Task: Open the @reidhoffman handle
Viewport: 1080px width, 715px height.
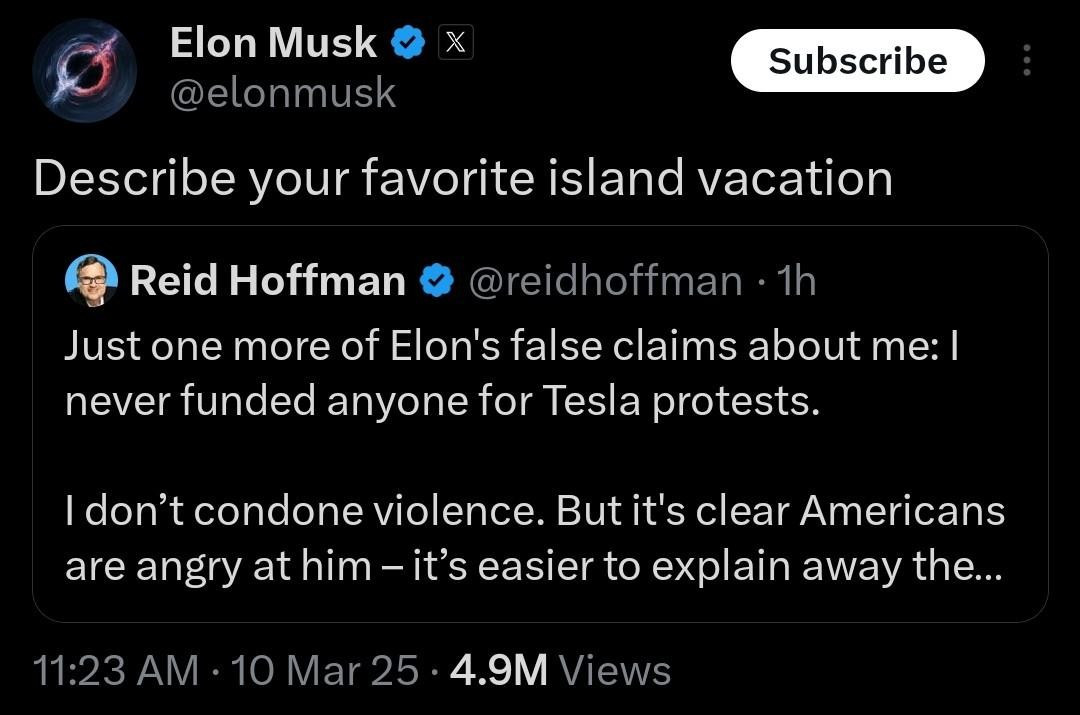Action: click(605, 282)
